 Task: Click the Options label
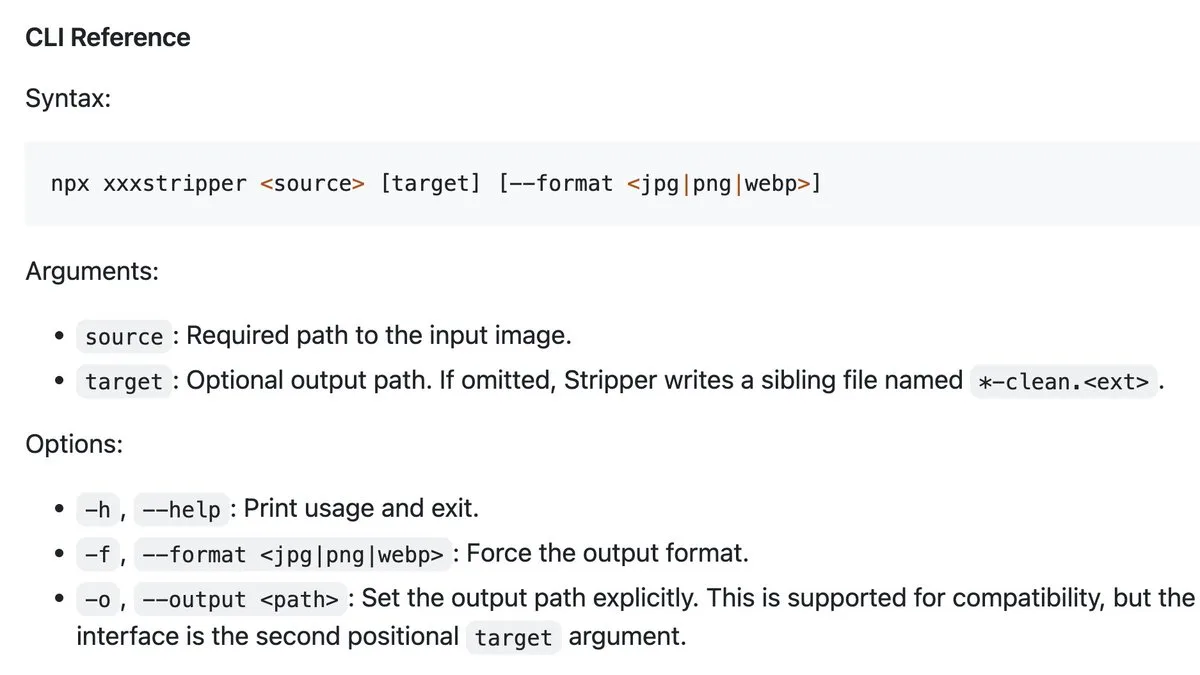(74, 444)
